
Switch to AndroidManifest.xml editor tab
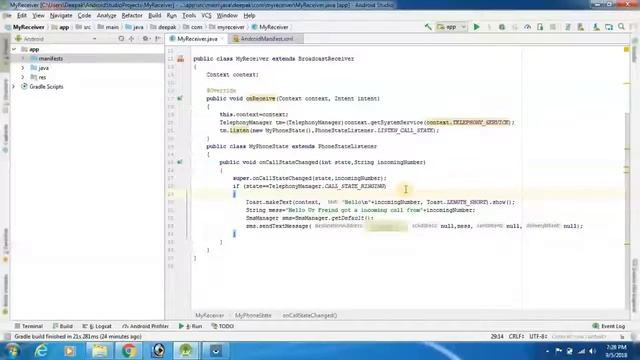[266, 39]
